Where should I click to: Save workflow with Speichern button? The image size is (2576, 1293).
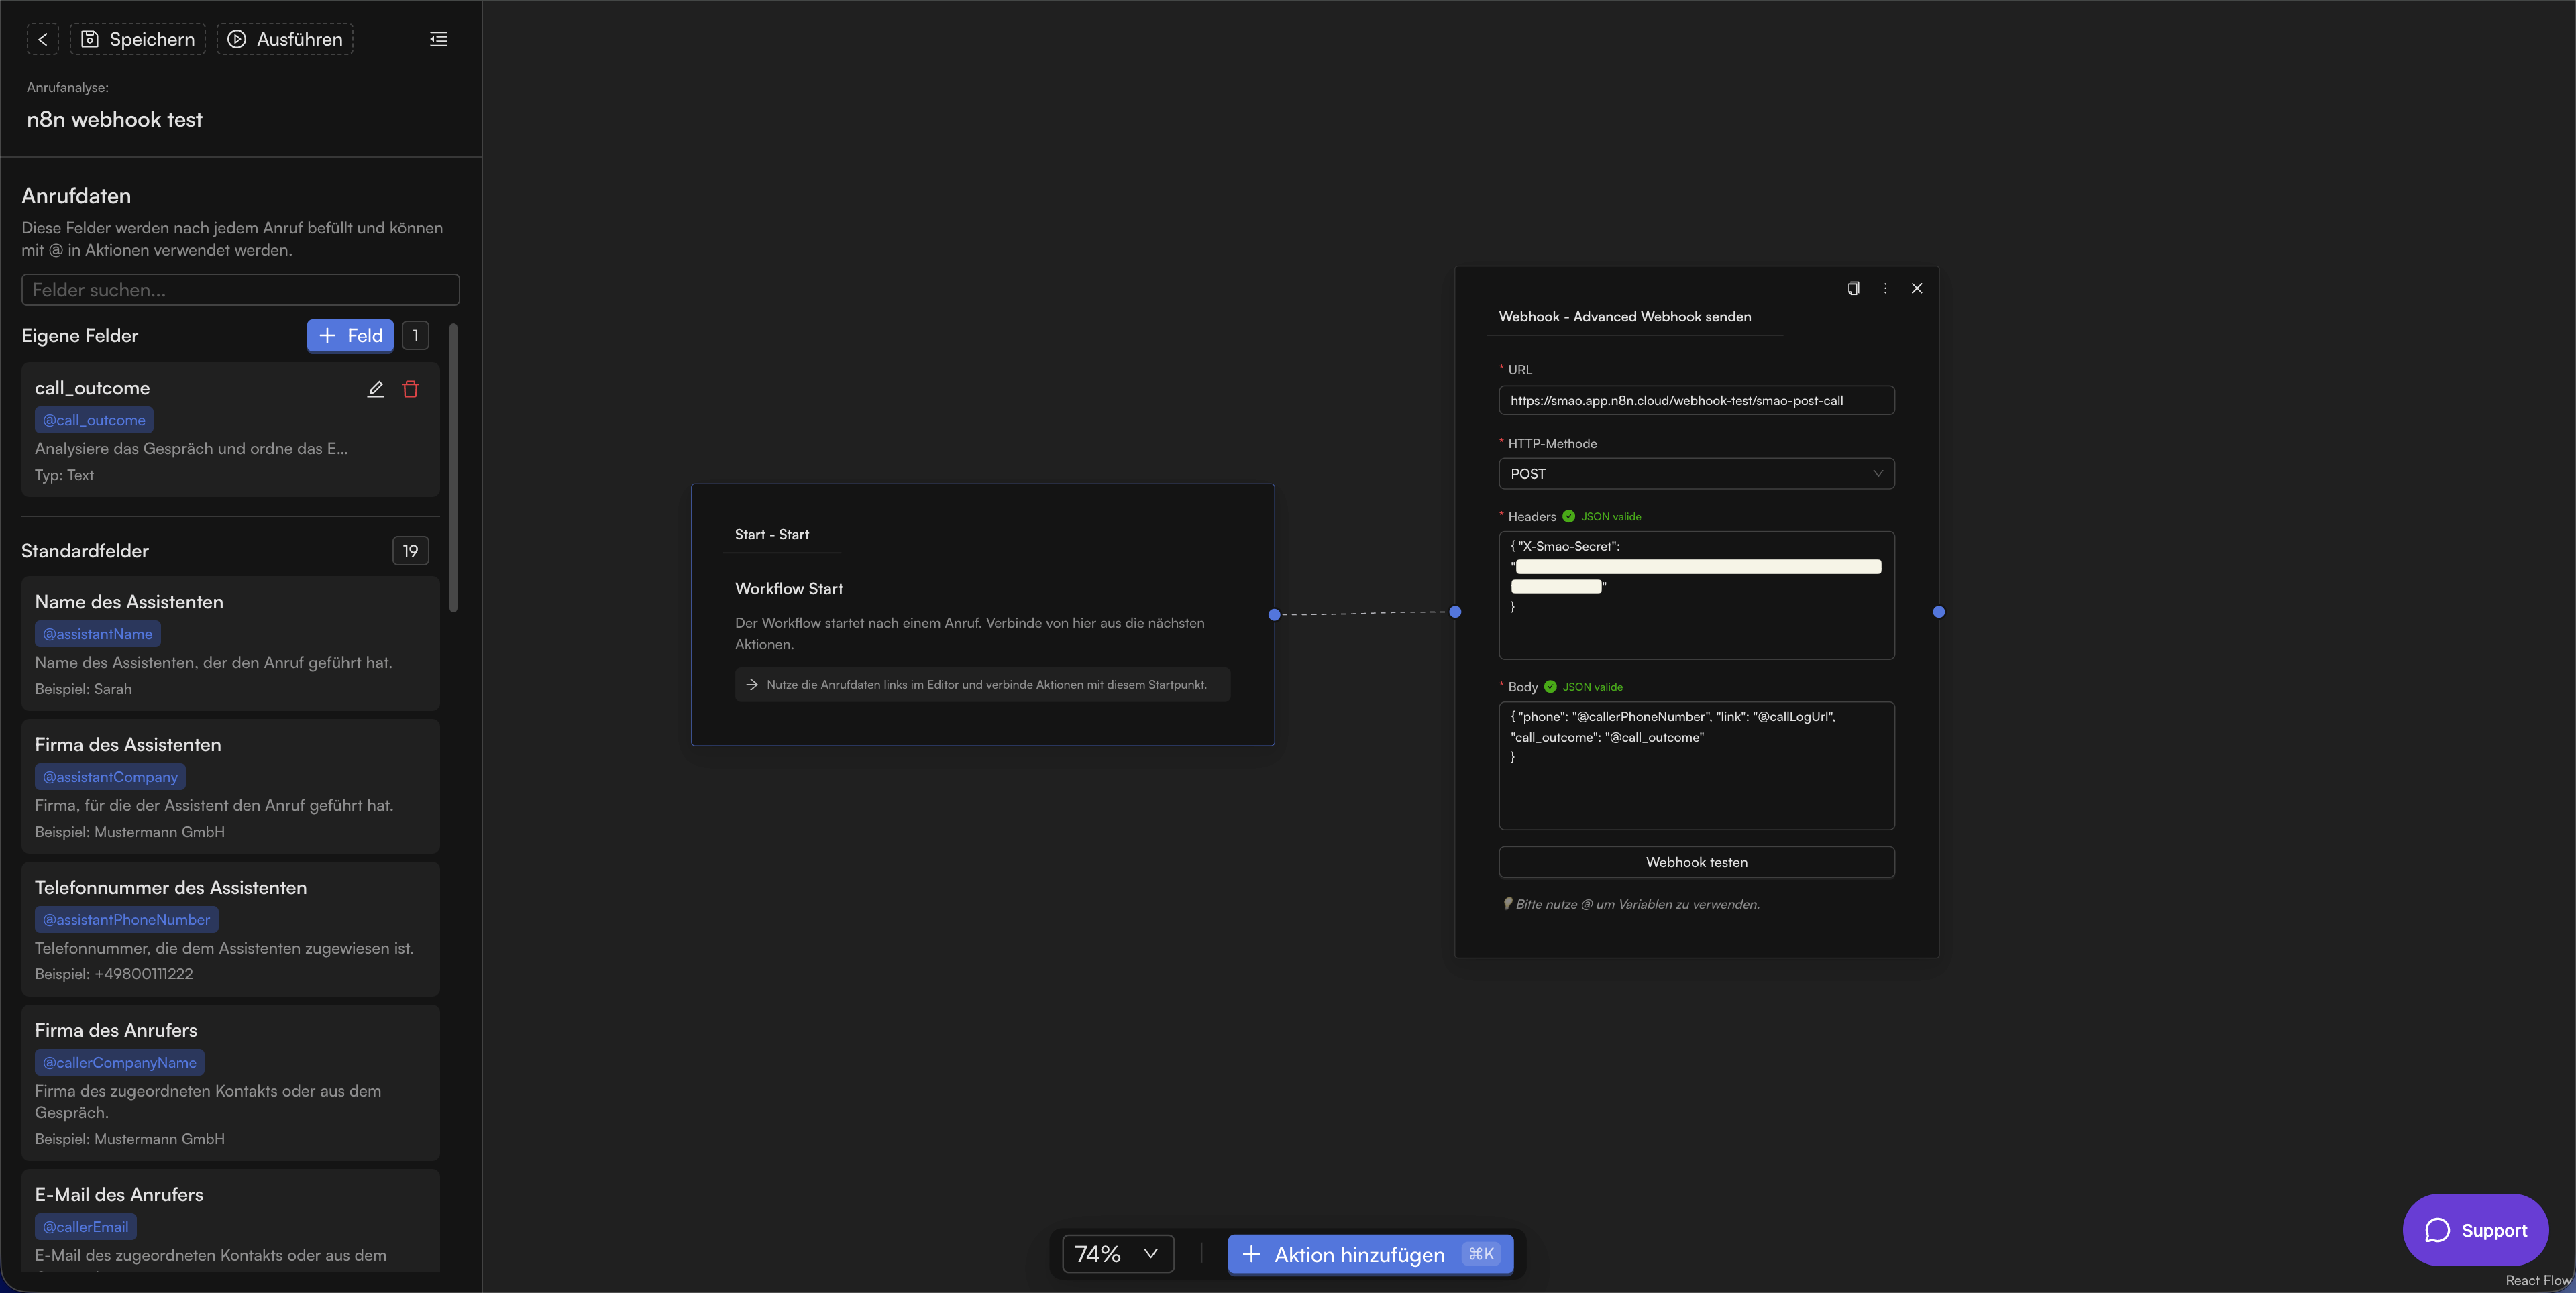(x=138, y=39)
